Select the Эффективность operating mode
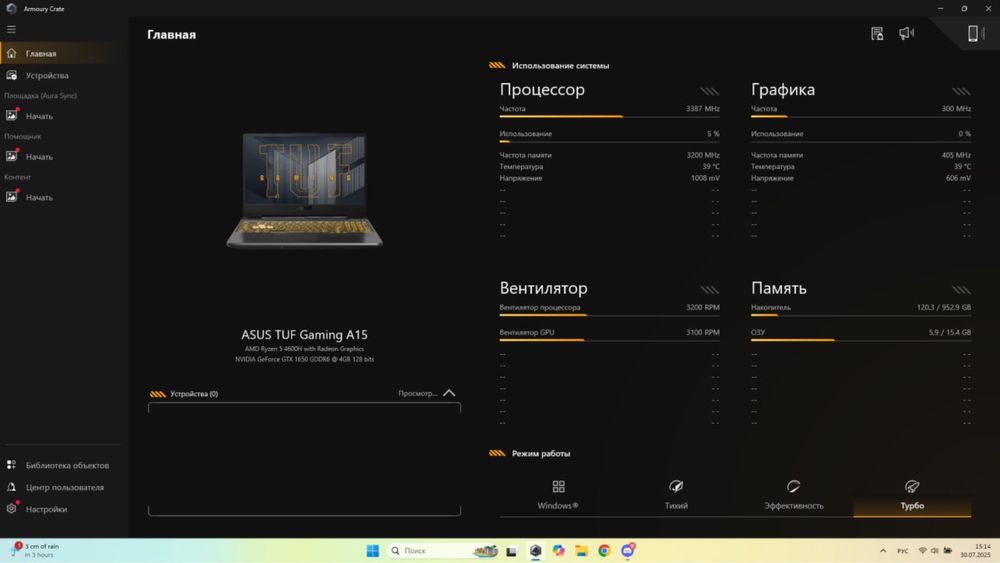This screenshot has width=1000, height=563. pos(794,495)
